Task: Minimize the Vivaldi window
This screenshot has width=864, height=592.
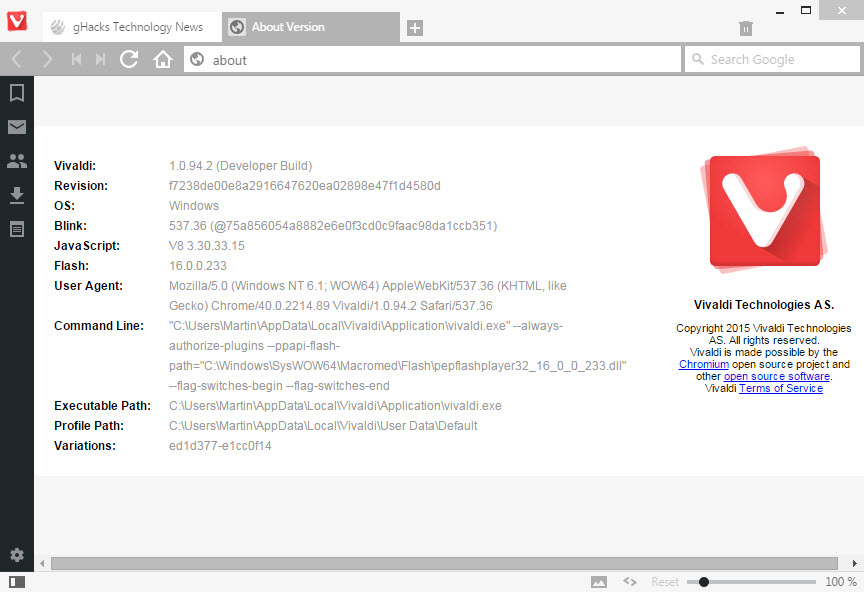Action: (x=779, y=11)
